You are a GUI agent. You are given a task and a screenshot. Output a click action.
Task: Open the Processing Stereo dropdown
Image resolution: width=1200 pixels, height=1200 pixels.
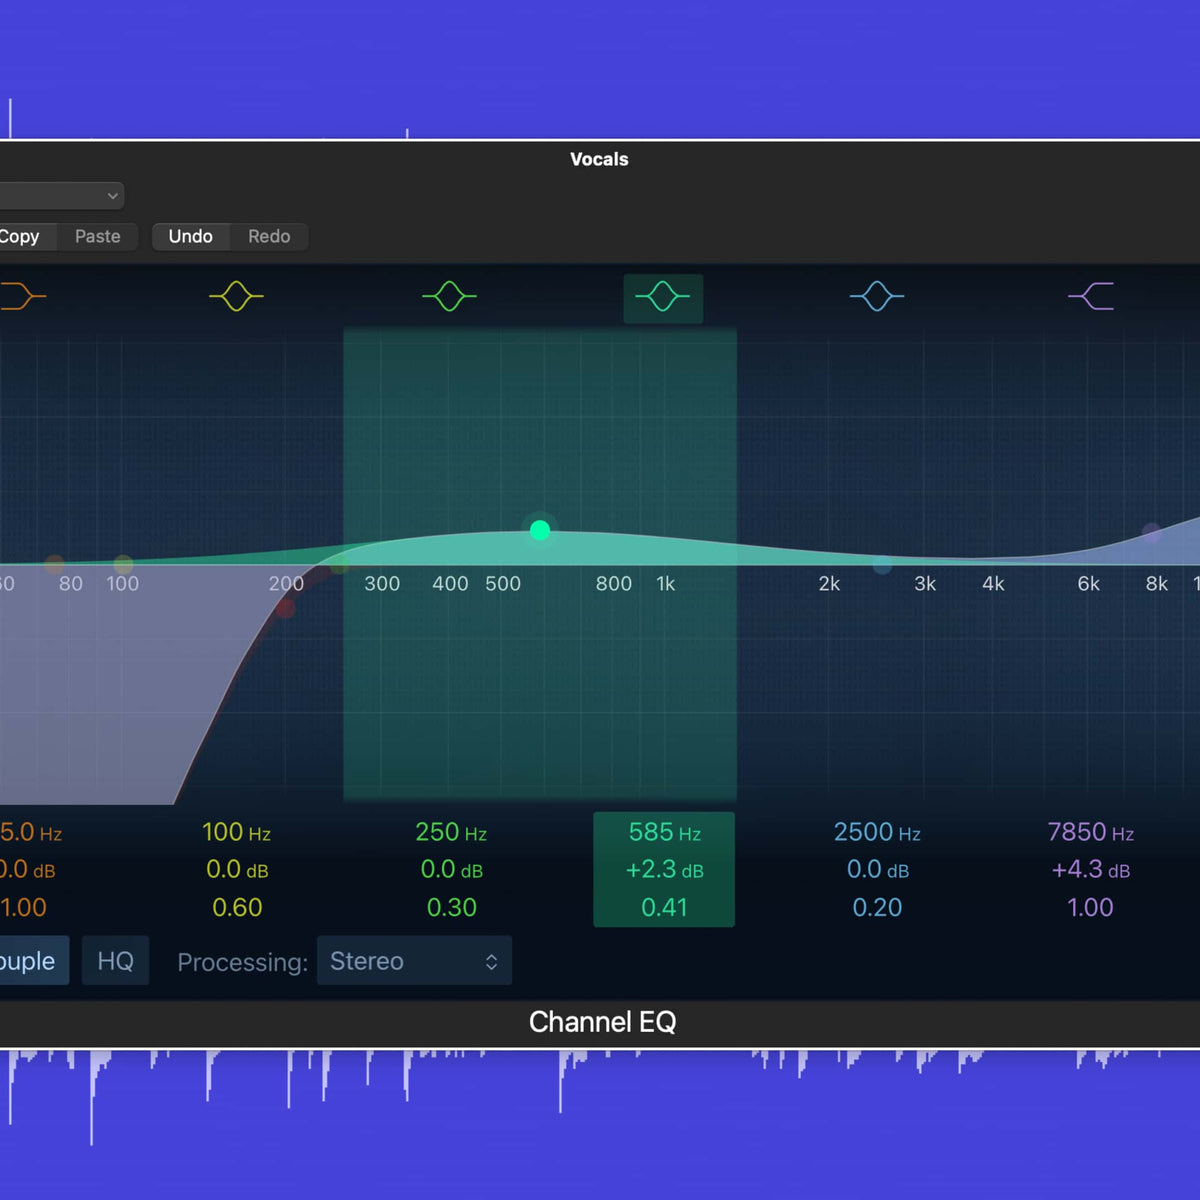(x=414, y=961)
